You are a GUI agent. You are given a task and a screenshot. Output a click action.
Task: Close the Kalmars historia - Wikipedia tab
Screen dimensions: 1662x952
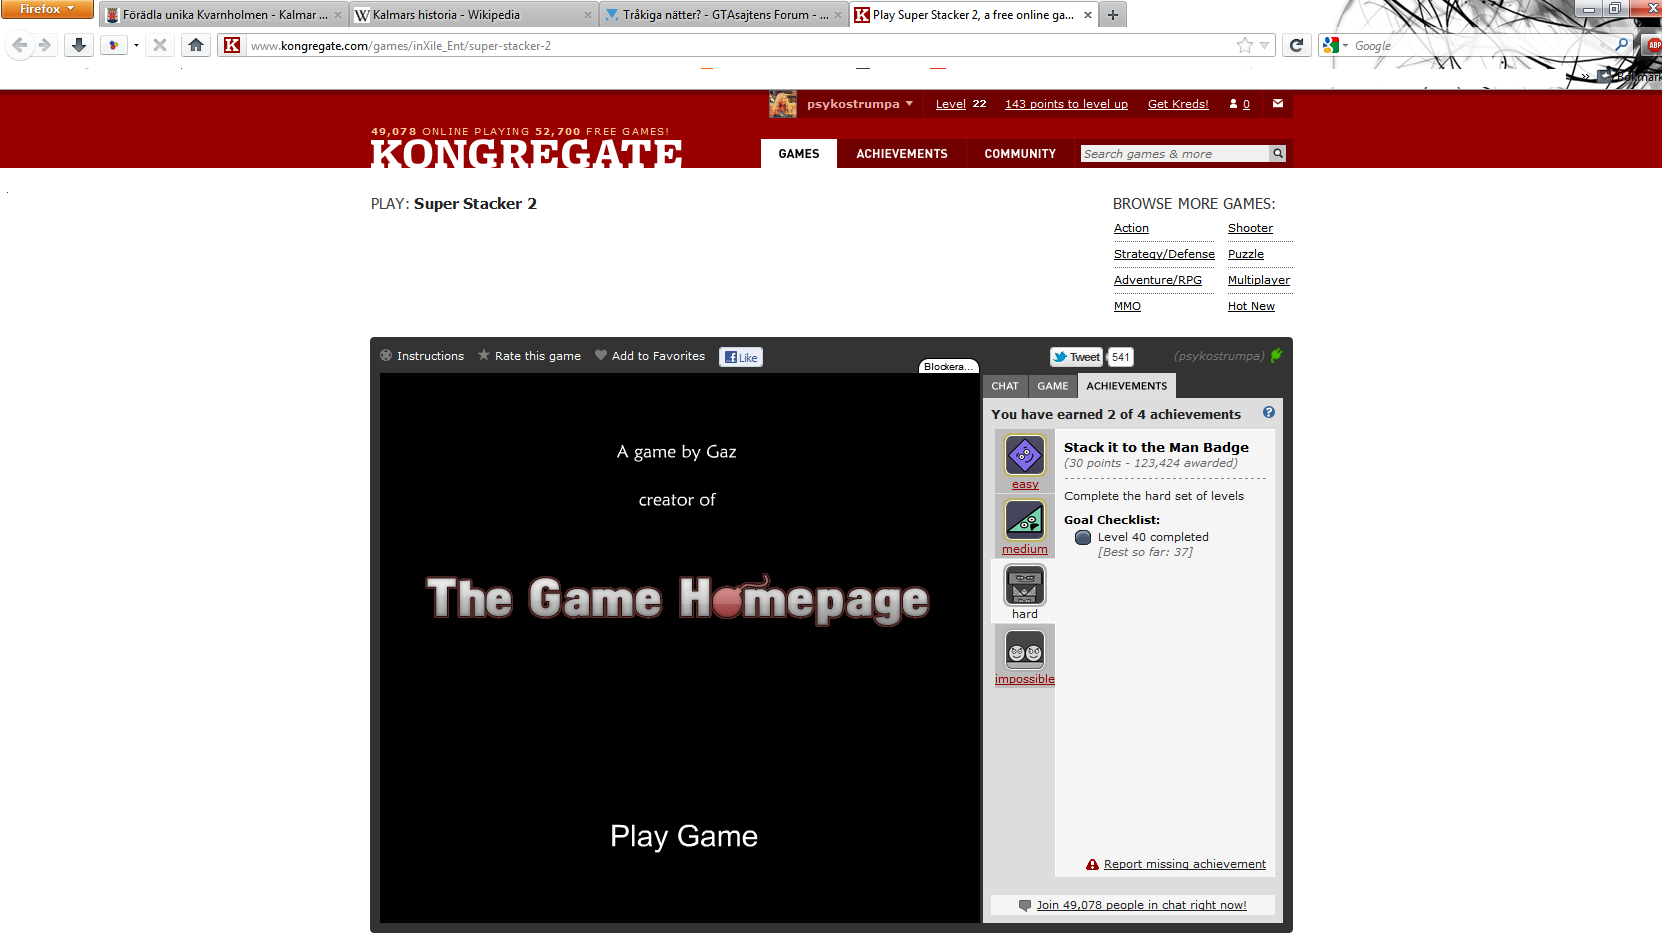588,15
